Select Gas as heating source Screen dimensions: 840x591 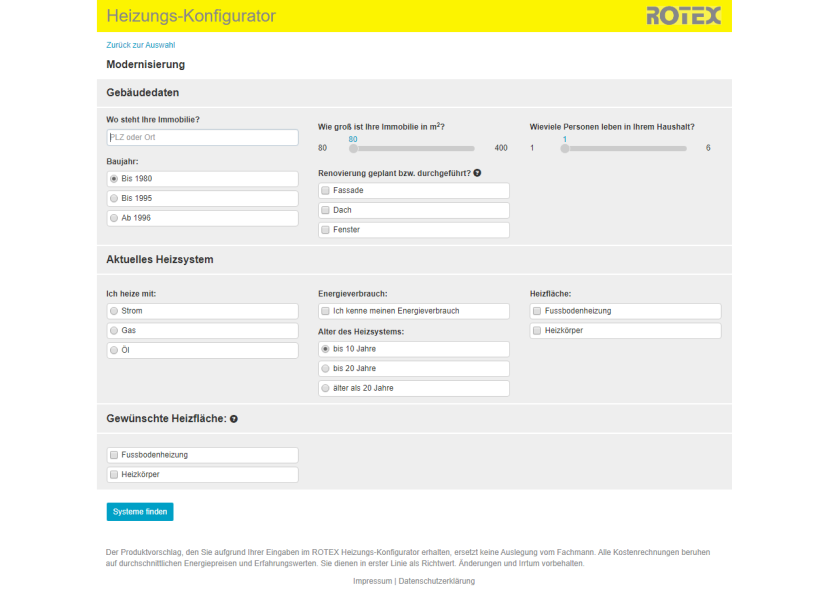click(114, 331)
